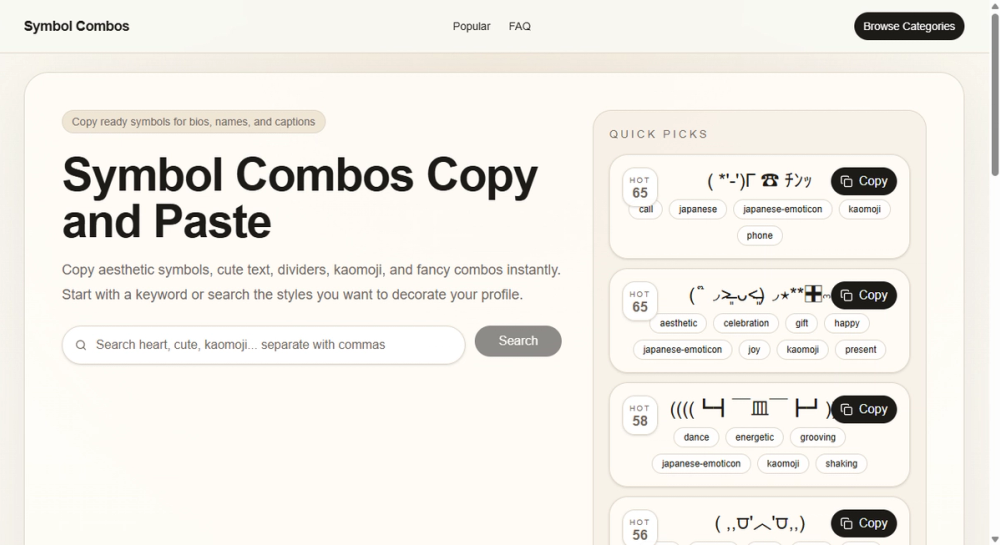Select the 'dance' tag
The width and height of the screenshot is (1000, 545).
click(x=696, y=437)
